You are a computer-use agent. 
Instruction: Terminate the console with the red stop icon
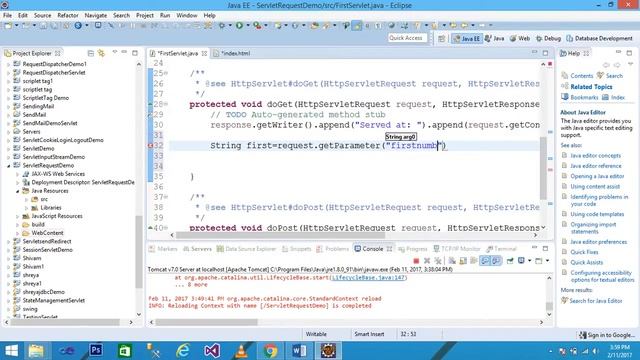point(416,260)
